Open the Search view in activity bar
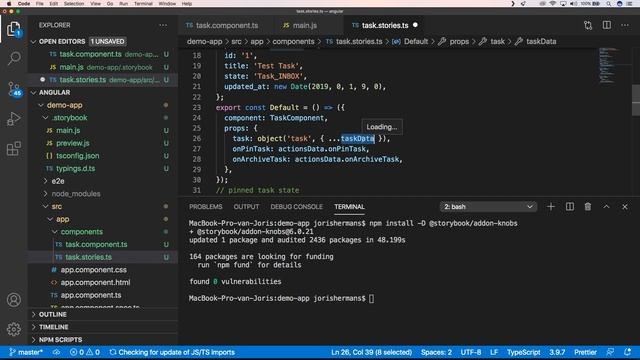This screenshot has width=640, height=360. point(14,58)
